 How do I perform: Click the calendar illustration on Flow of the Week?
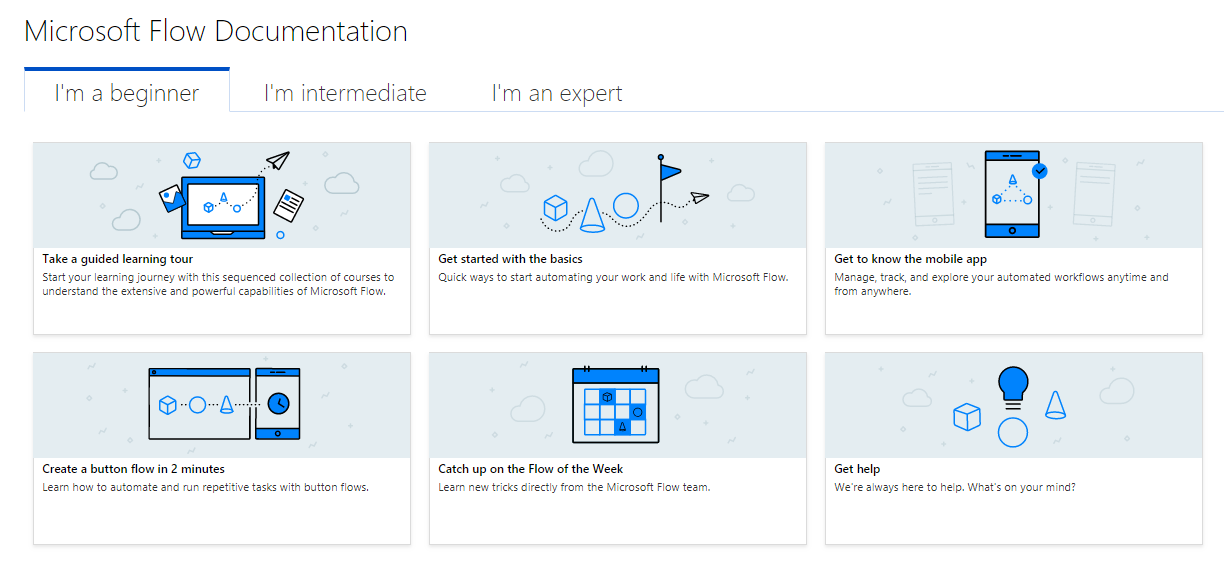pyautogui.click(x=617, y=405)
